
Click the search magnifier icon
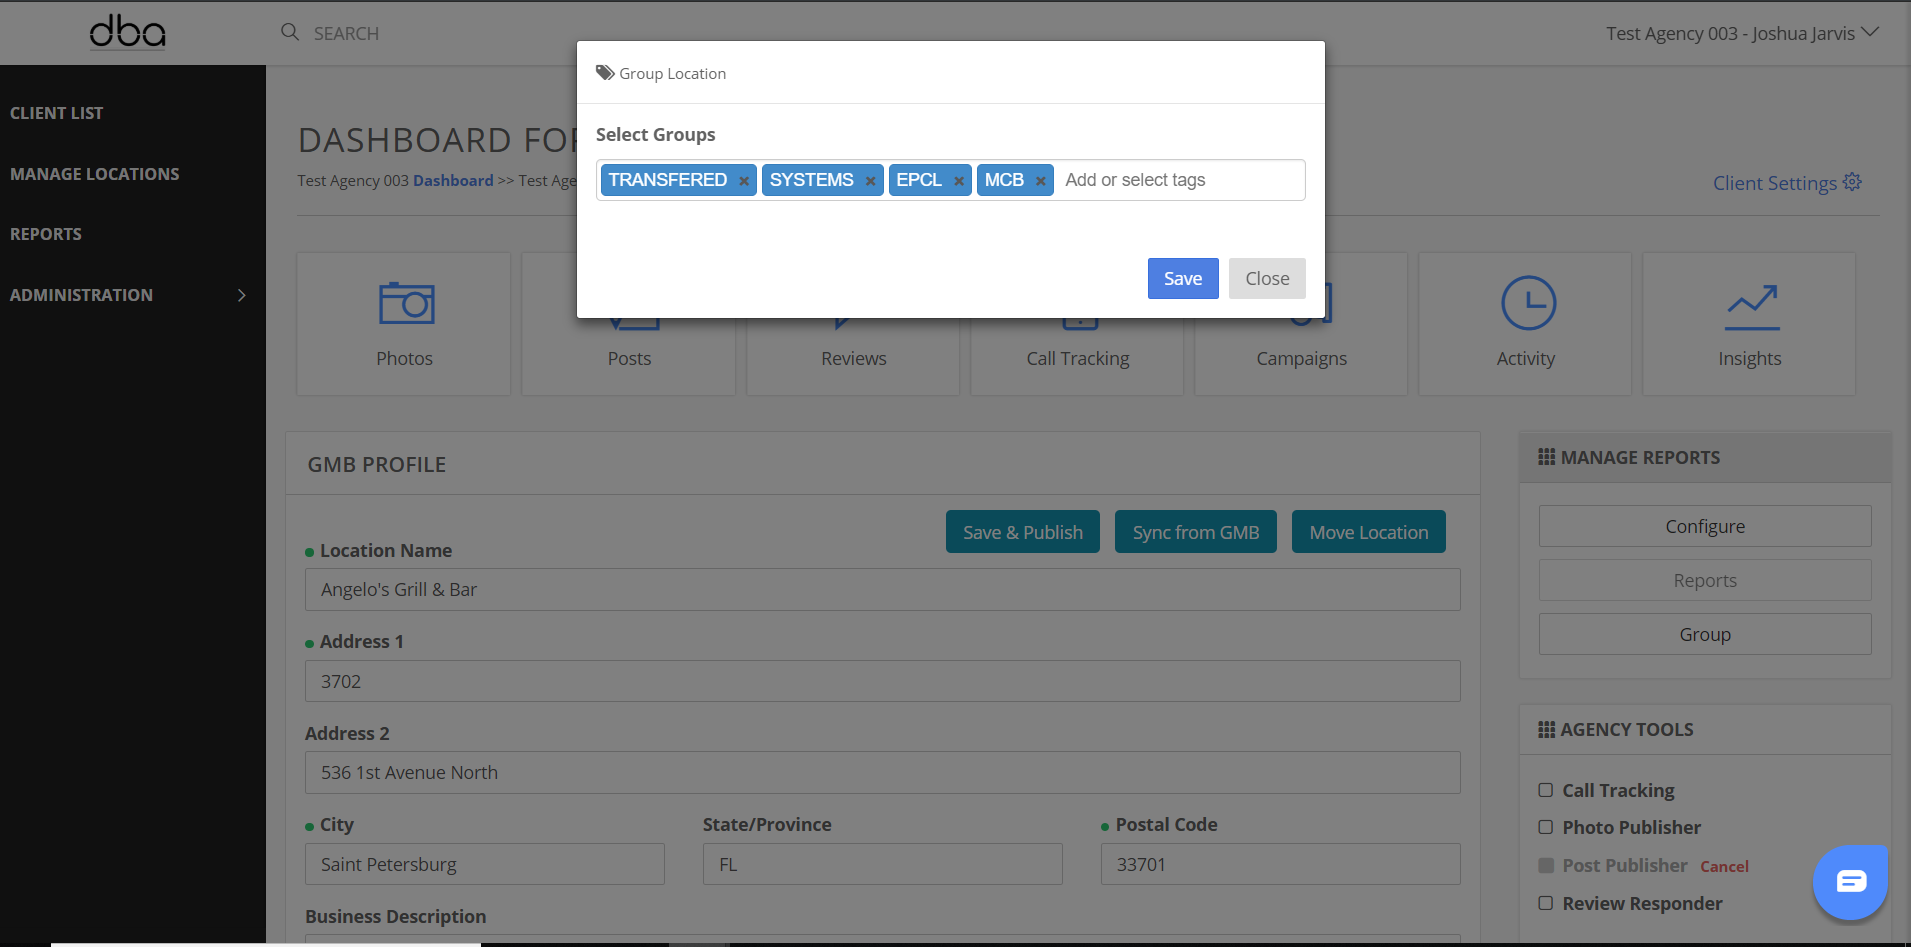(290, 32)
